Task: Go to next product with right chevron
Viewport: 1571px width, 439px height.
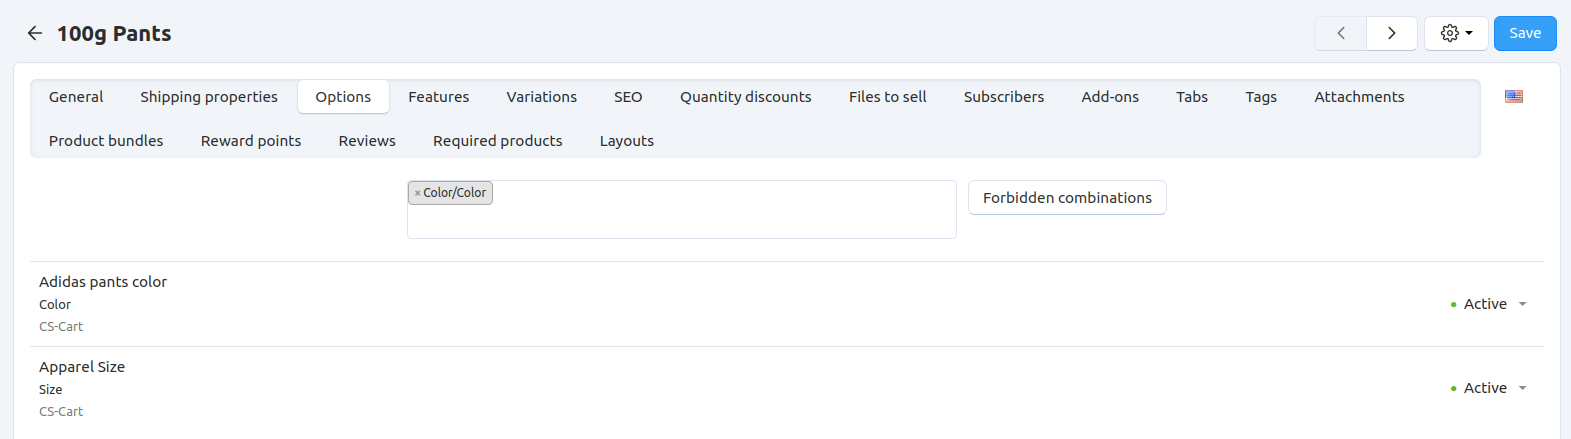Action: point(1391,33)
